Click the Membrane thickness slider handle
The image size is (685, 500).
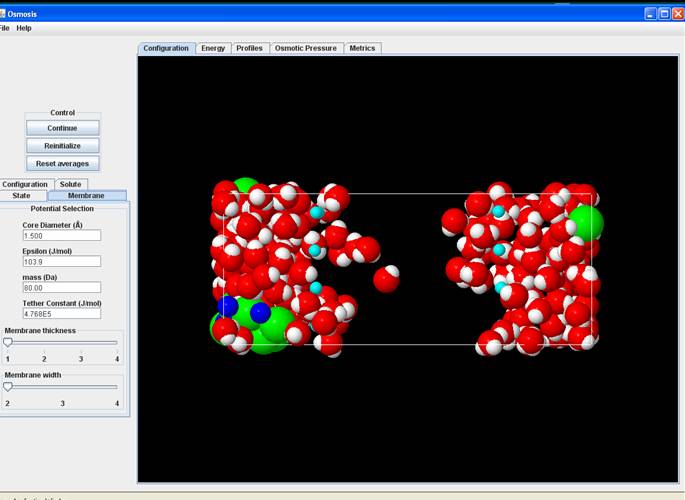click(8, 342)
